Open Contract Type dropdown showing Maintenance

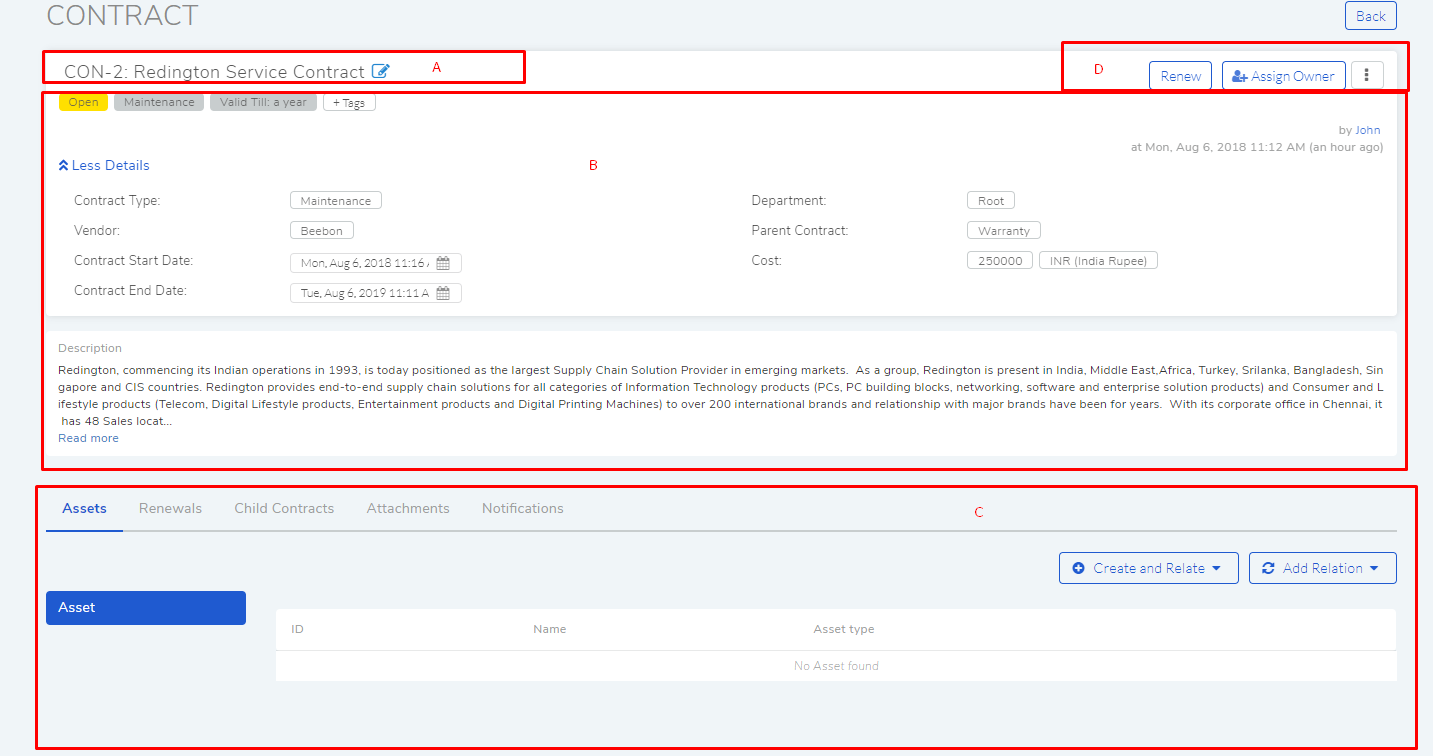[x=336, y=201]
